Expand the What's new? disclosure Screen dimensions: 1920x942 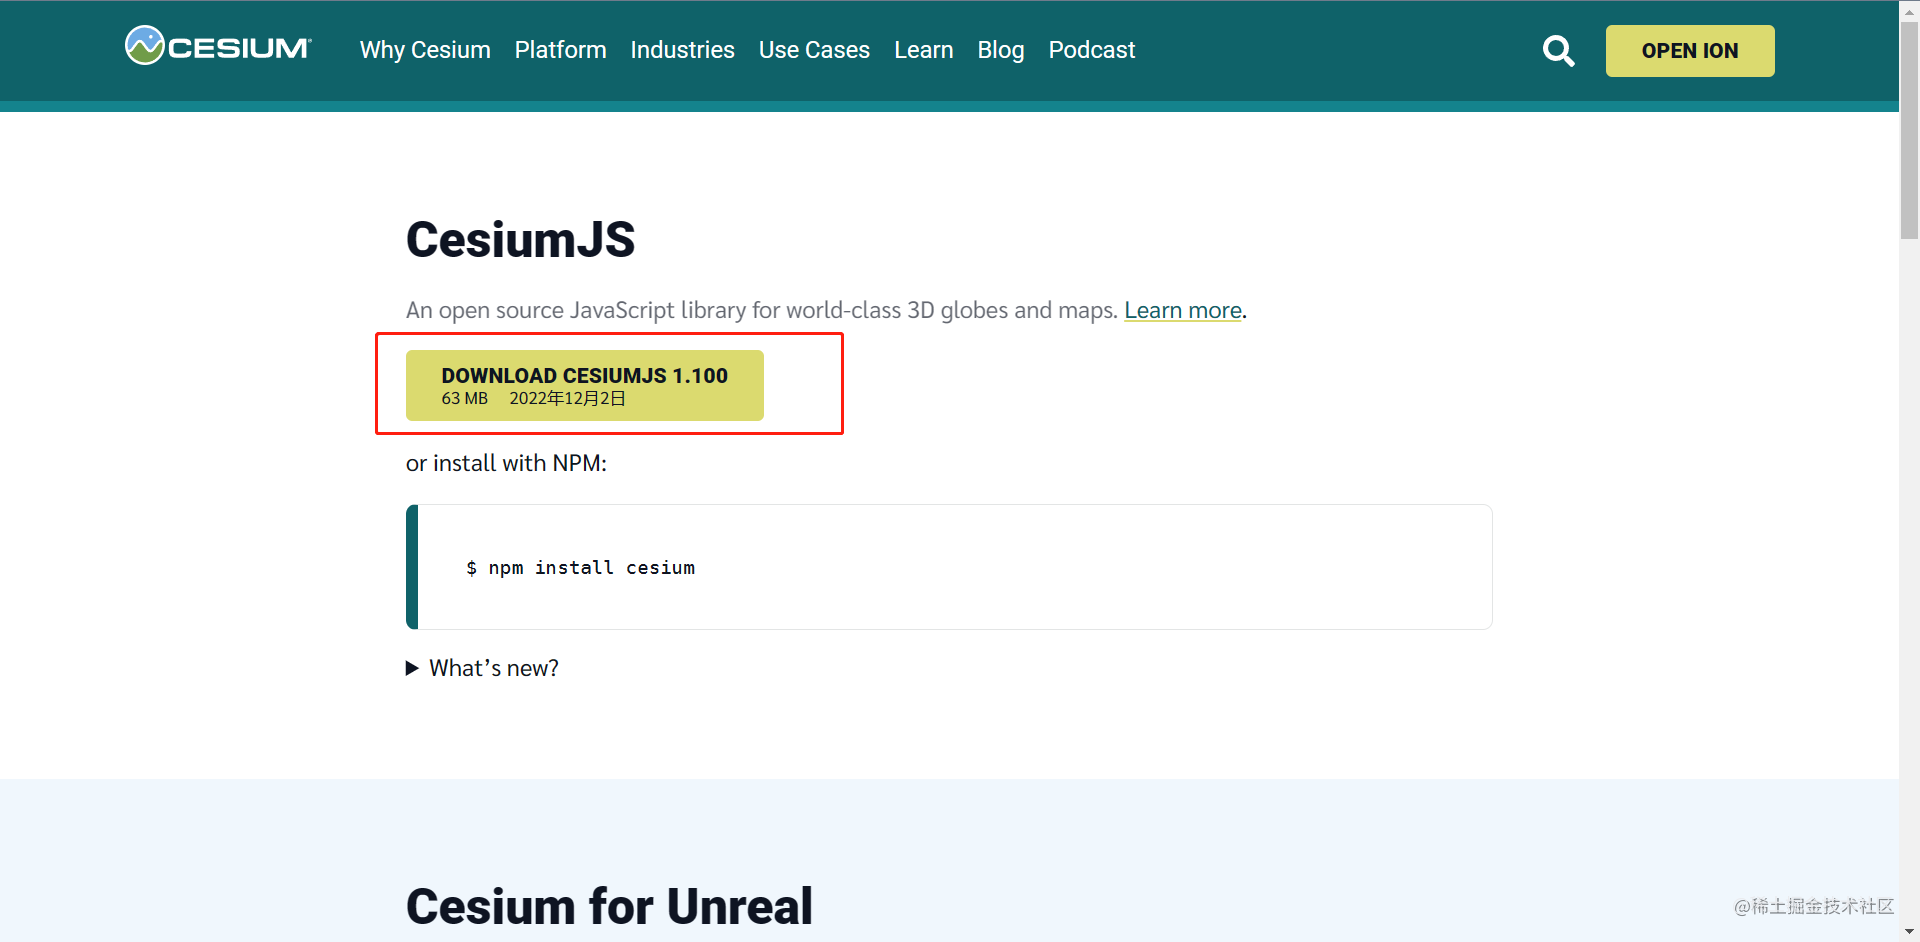coord(482,668)
